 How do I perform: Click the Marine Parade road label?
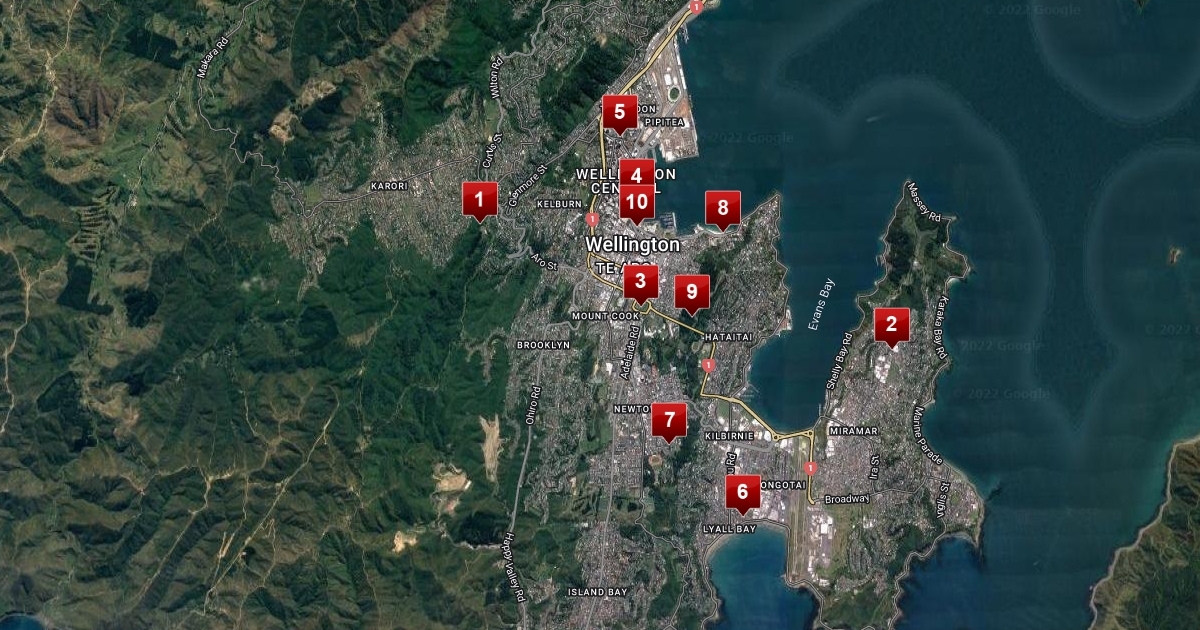click(927, 435)
